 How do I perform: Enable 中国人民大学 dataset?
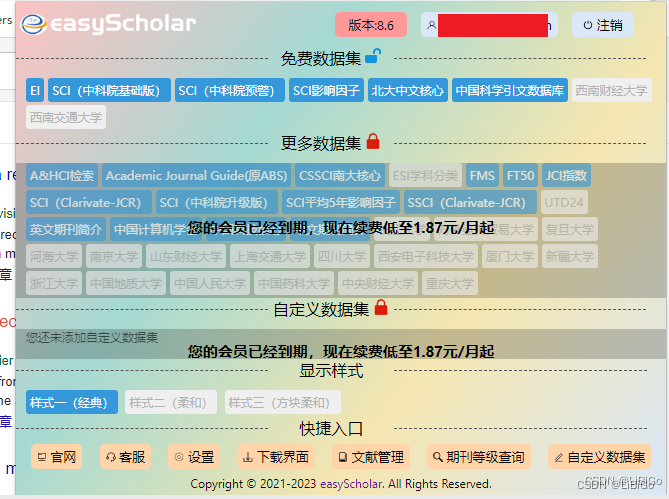point(210,283)
